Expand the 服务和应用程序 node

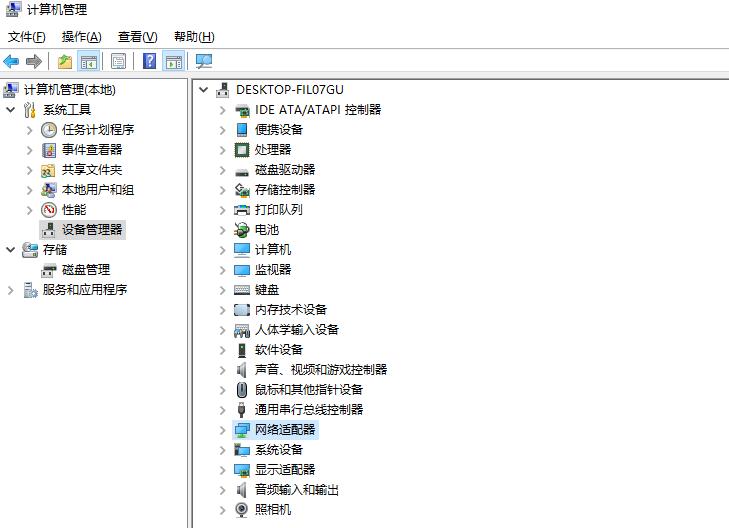pyautogui.click(x=11, y=290)
